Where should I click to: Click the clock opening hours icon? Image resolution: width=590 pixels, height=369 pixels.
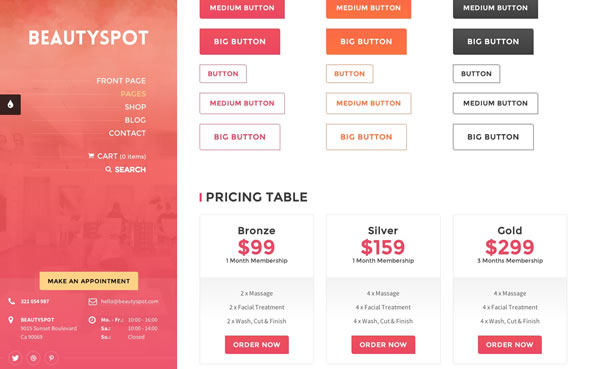(x=92, y=320)
